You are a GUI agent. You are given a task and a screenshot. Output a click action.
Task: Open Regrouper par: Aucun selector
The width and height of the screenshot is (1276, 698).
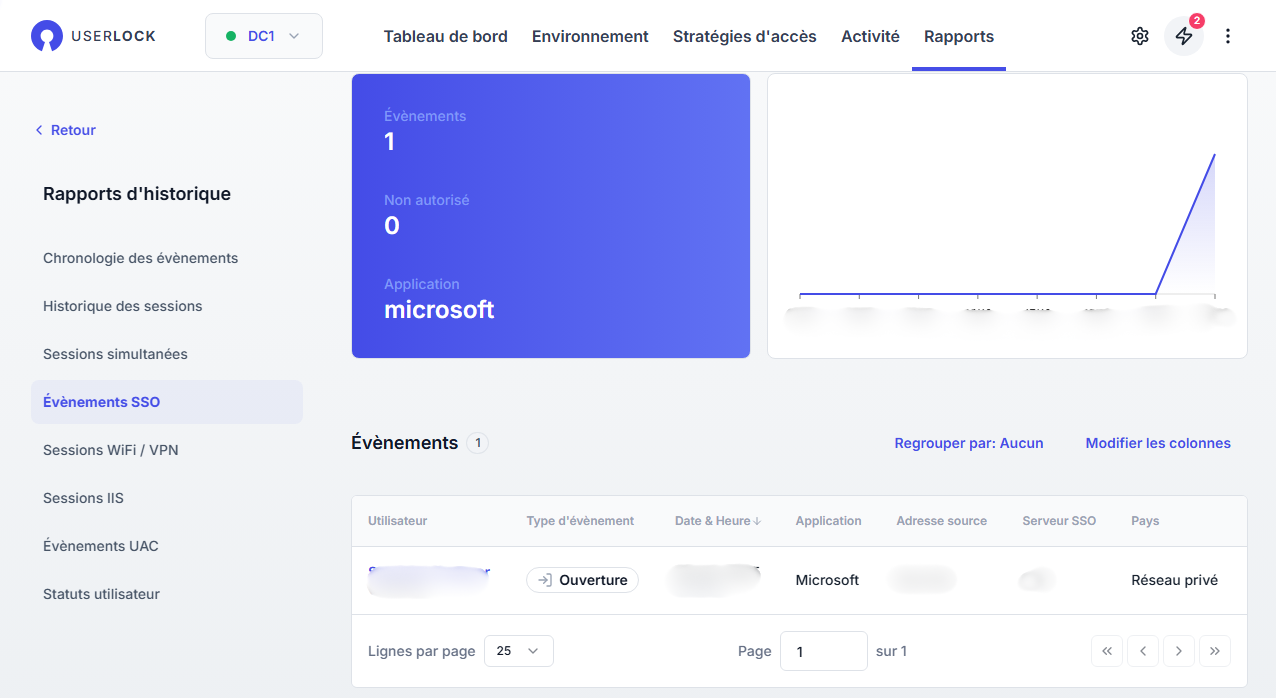coord(969,443)
